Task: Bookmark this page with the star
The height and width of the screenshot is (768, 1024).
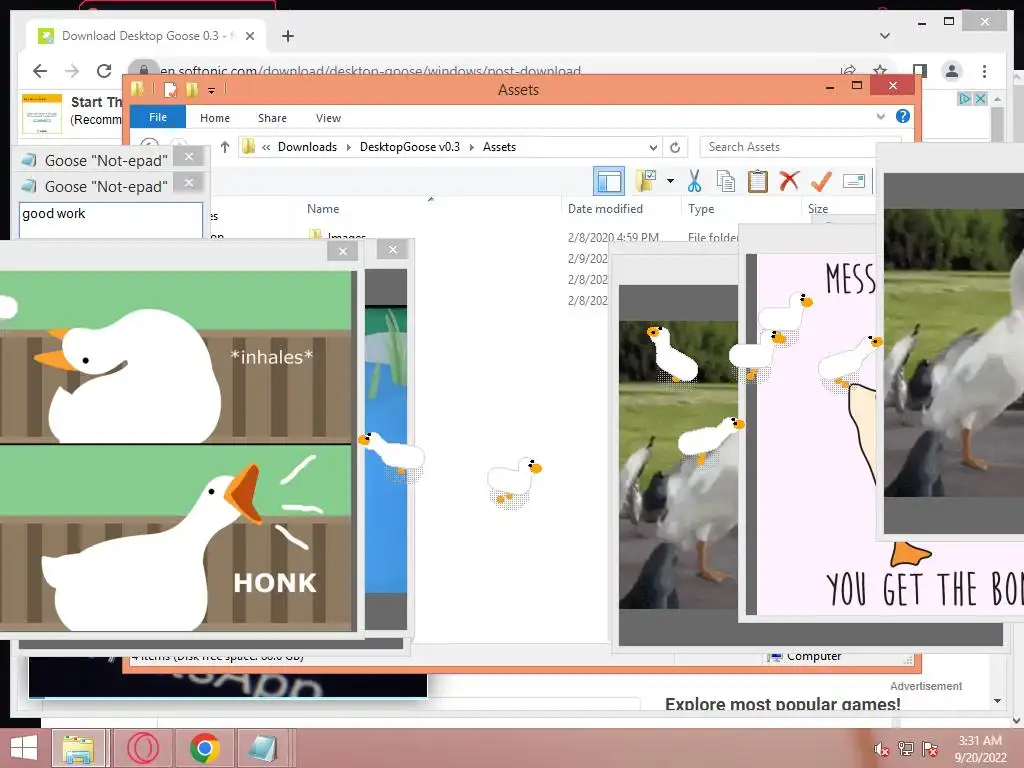Action: [x=880, y=70]
